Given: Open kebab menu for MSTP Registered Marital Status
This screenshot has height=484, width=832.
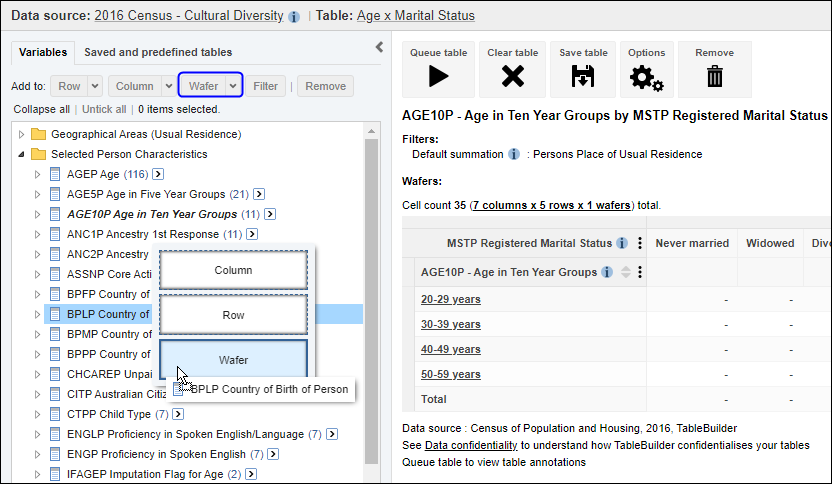Looking at the screenshot, I should point(639,243).
